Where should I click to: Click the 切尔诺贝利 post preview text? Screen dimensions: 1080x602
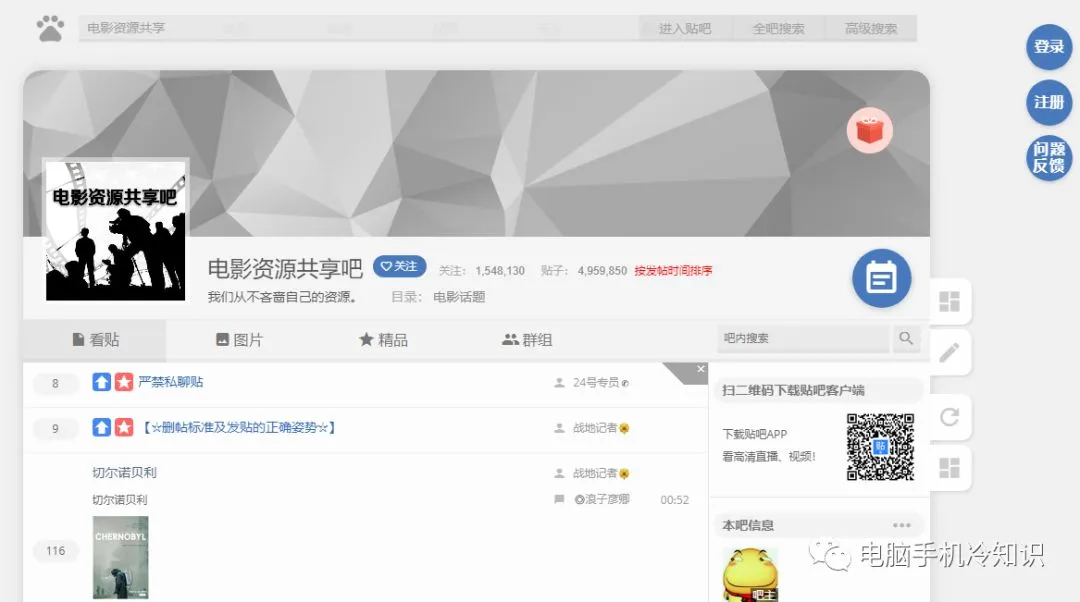coord(120,499)
